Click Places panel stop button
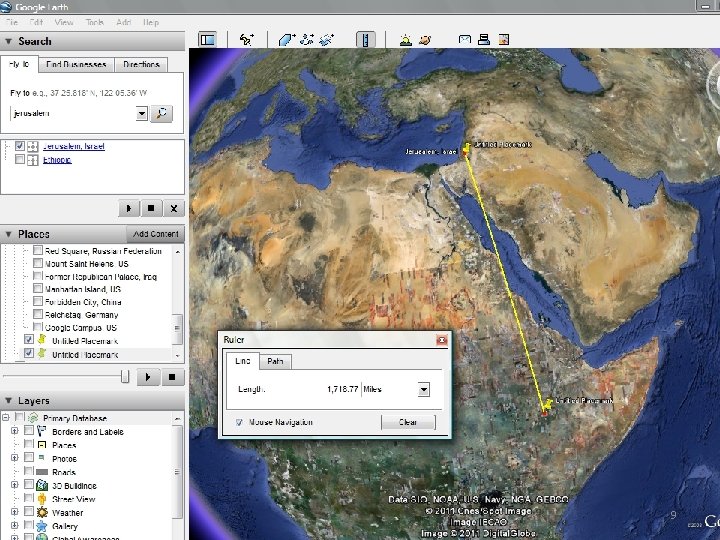 [x=172, y=377]
